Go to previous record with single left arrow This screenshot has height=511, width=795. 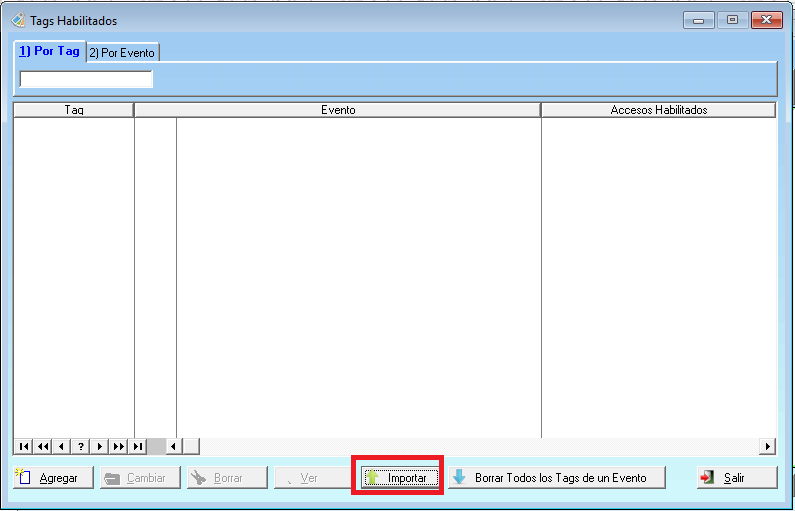(x=62, y=446)
